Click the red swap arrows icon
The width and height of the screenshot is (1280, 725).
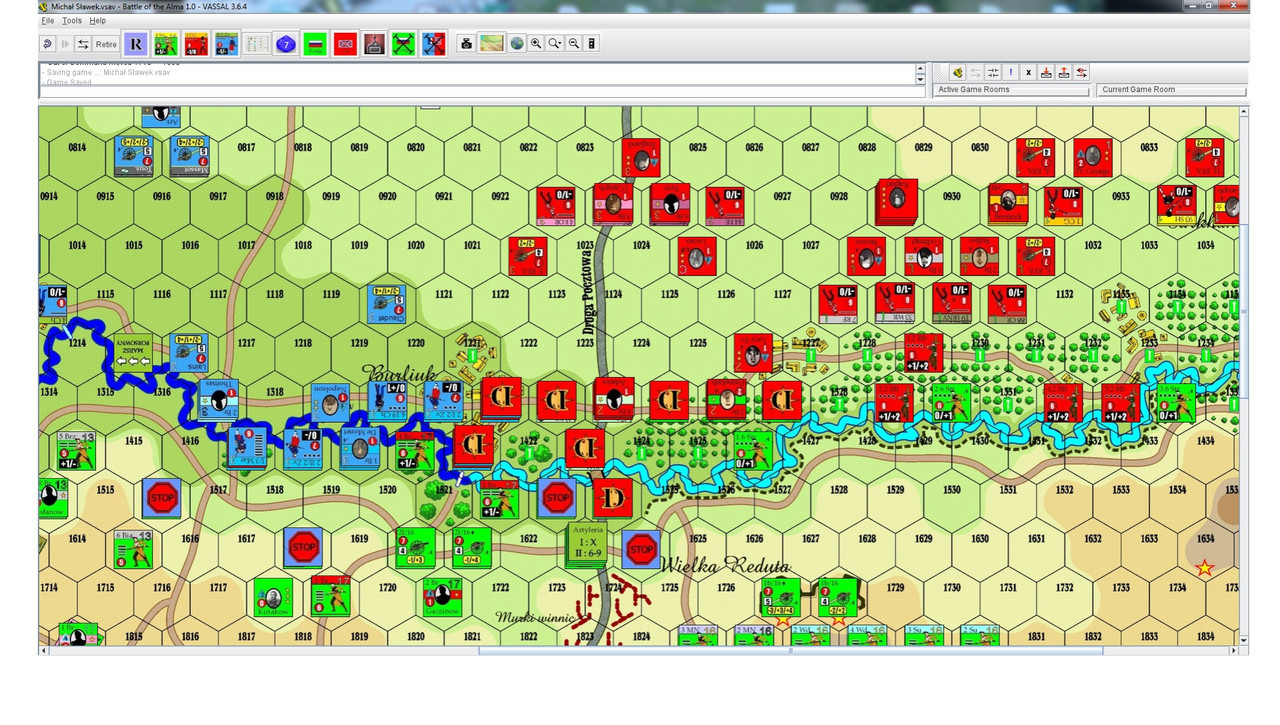1082,72
